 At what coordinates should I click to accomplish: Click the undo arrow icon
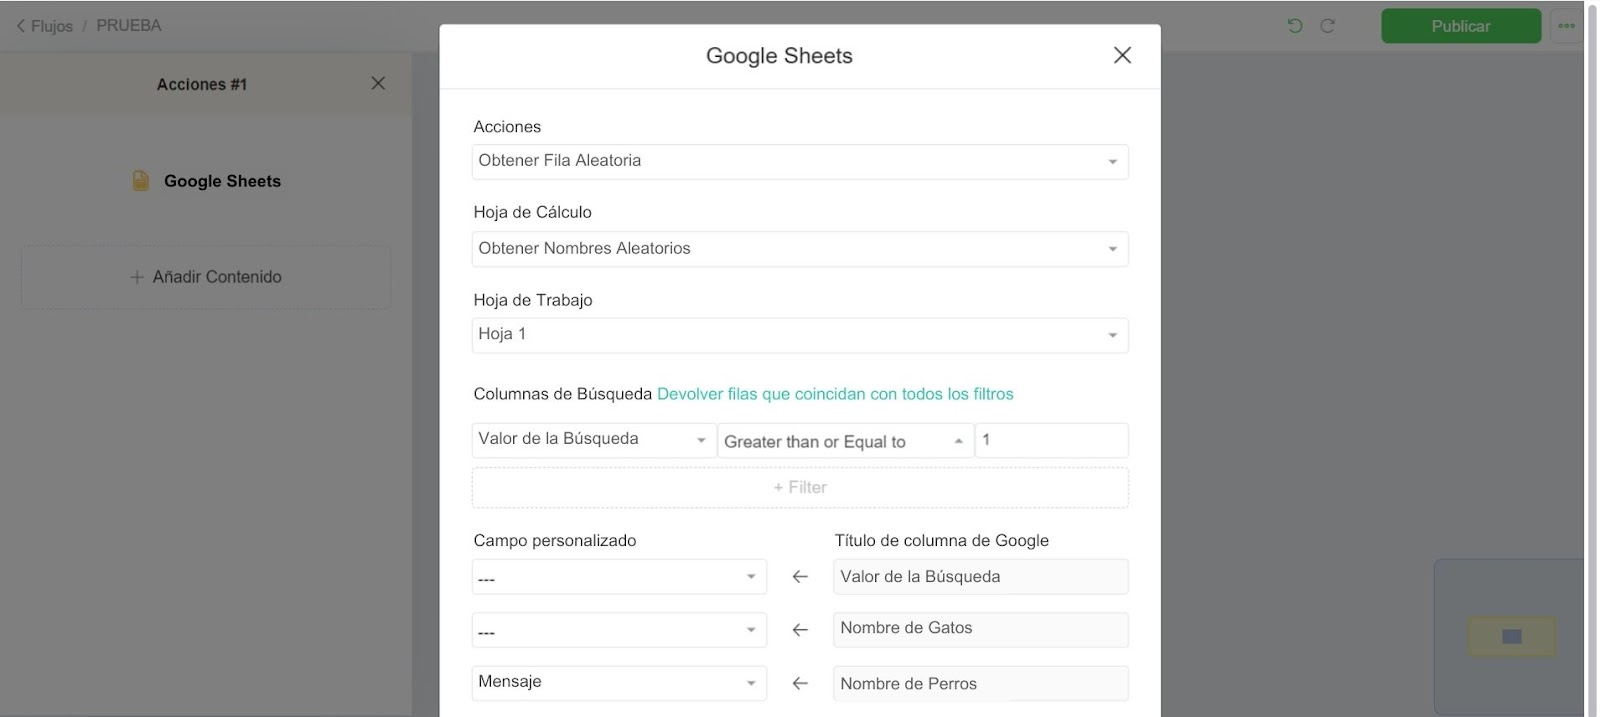[1295, 26]
